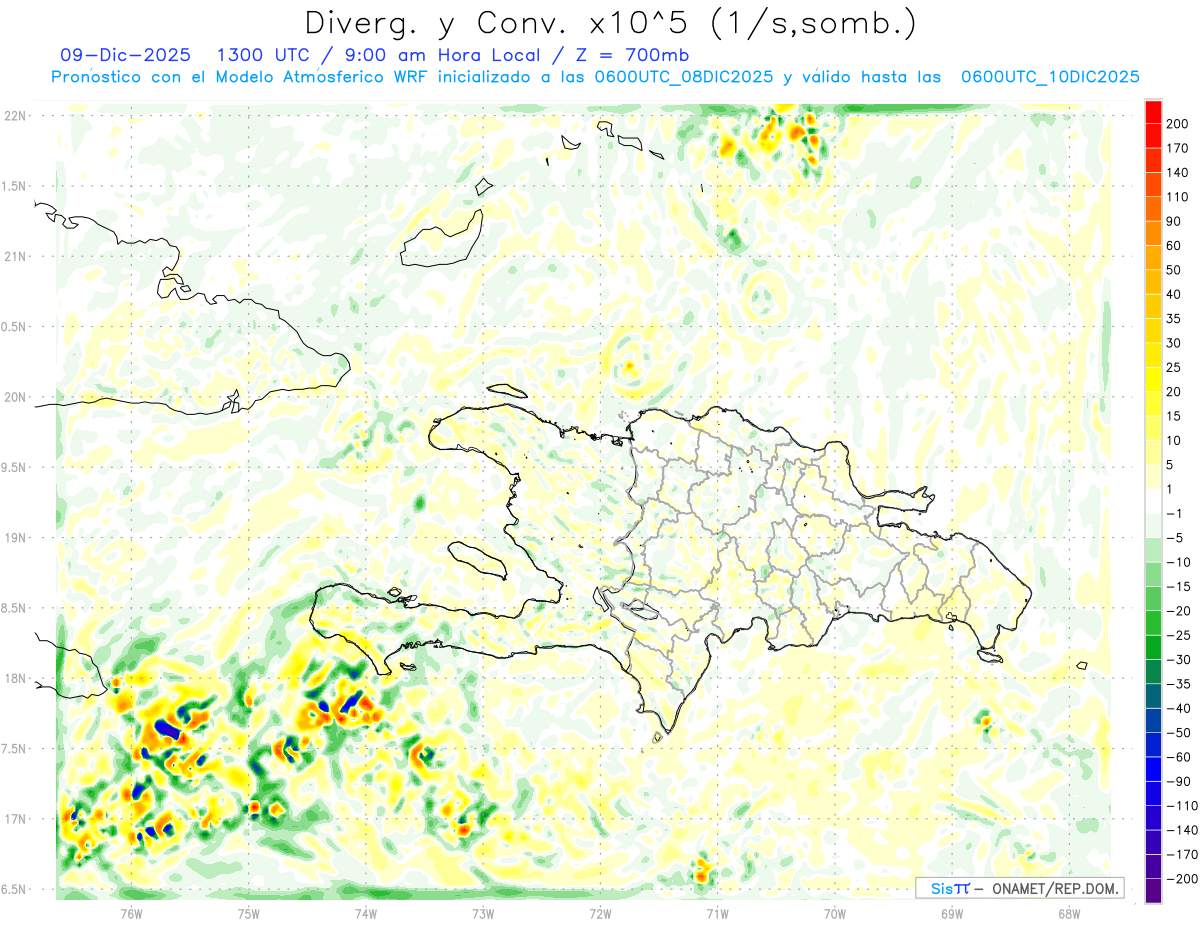Screen dimensions: 1200x927
Task: Click the colorbar swatch between 90 and 110
Action: [1153, 209]
